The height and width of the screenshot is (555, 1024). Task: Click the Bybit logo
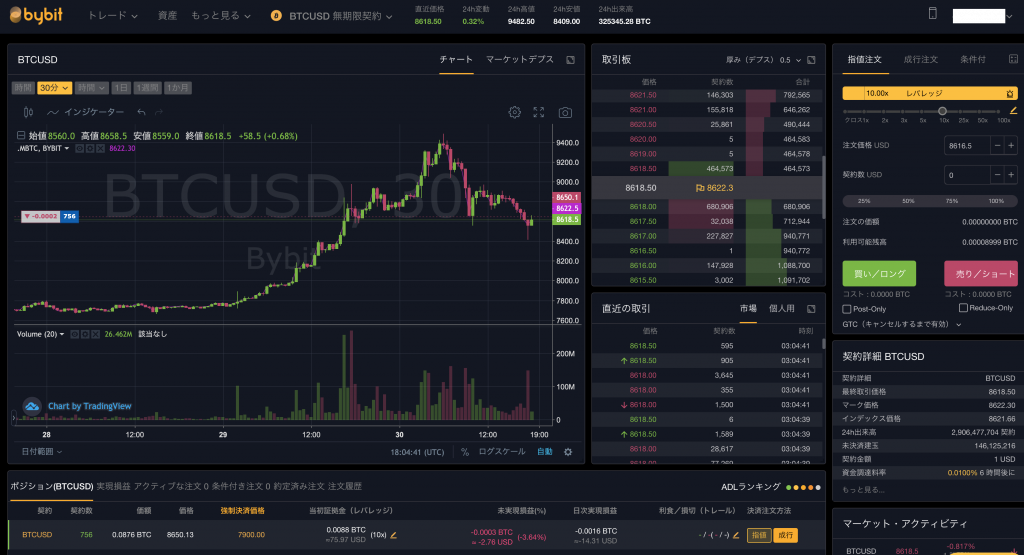tap(36, 15)
